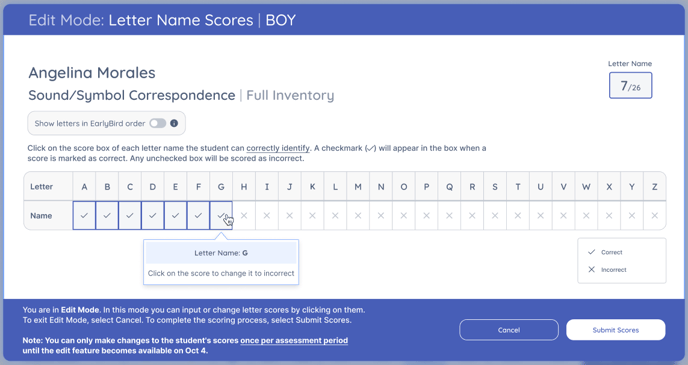Mark letter M as correct
688x365 pixels.
click(x=358, y=215)
